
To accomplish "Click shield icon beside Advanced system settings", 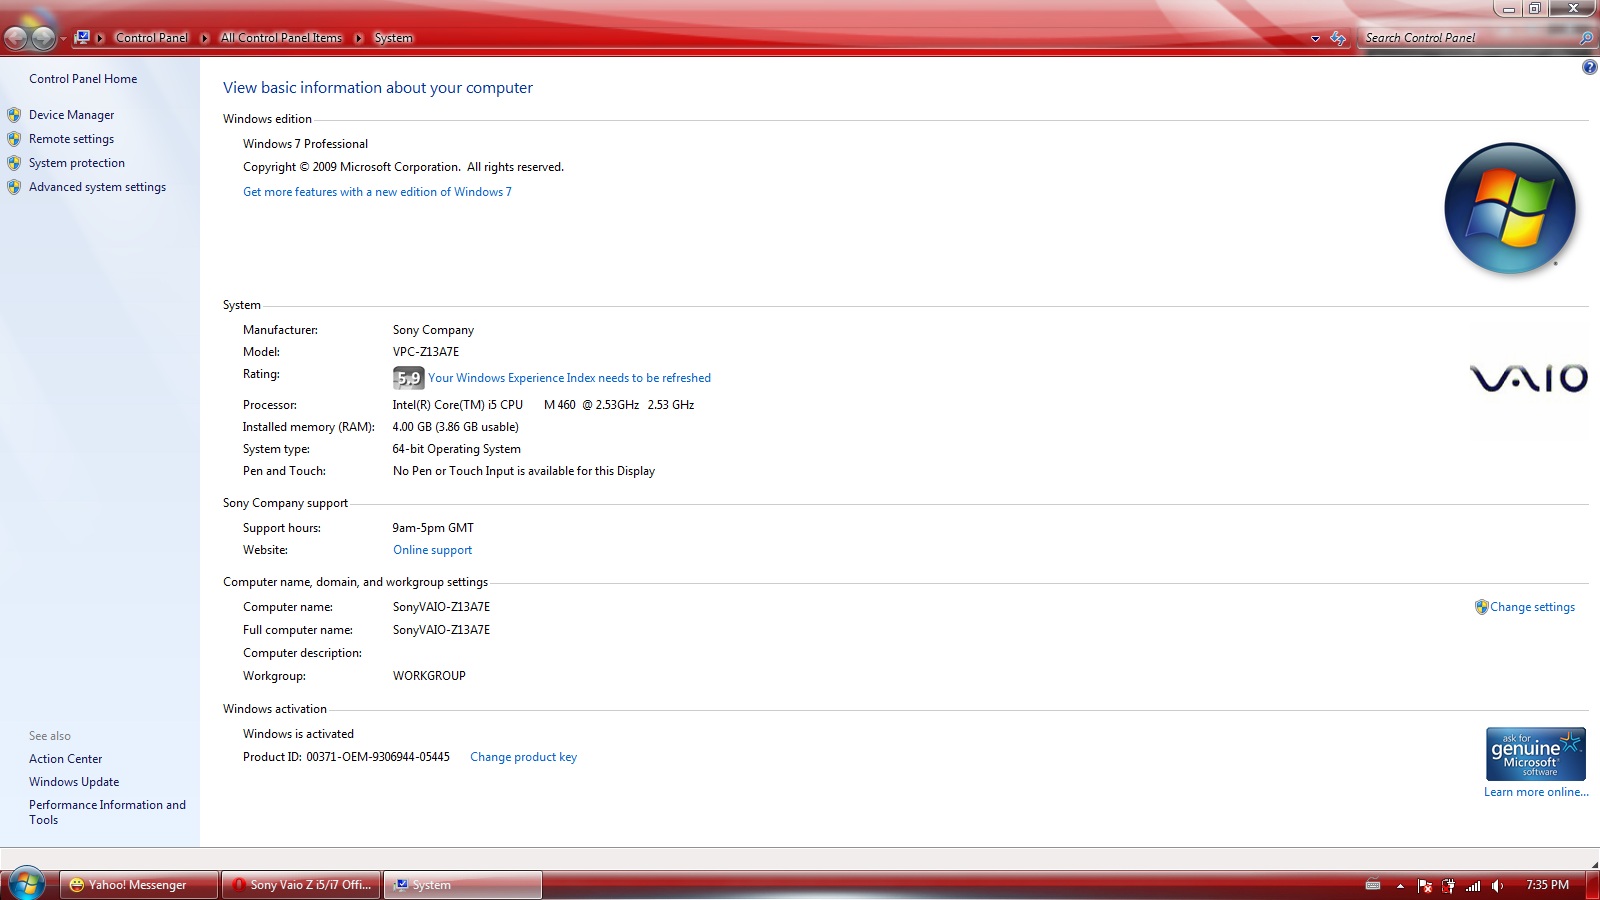I will 14,187.
